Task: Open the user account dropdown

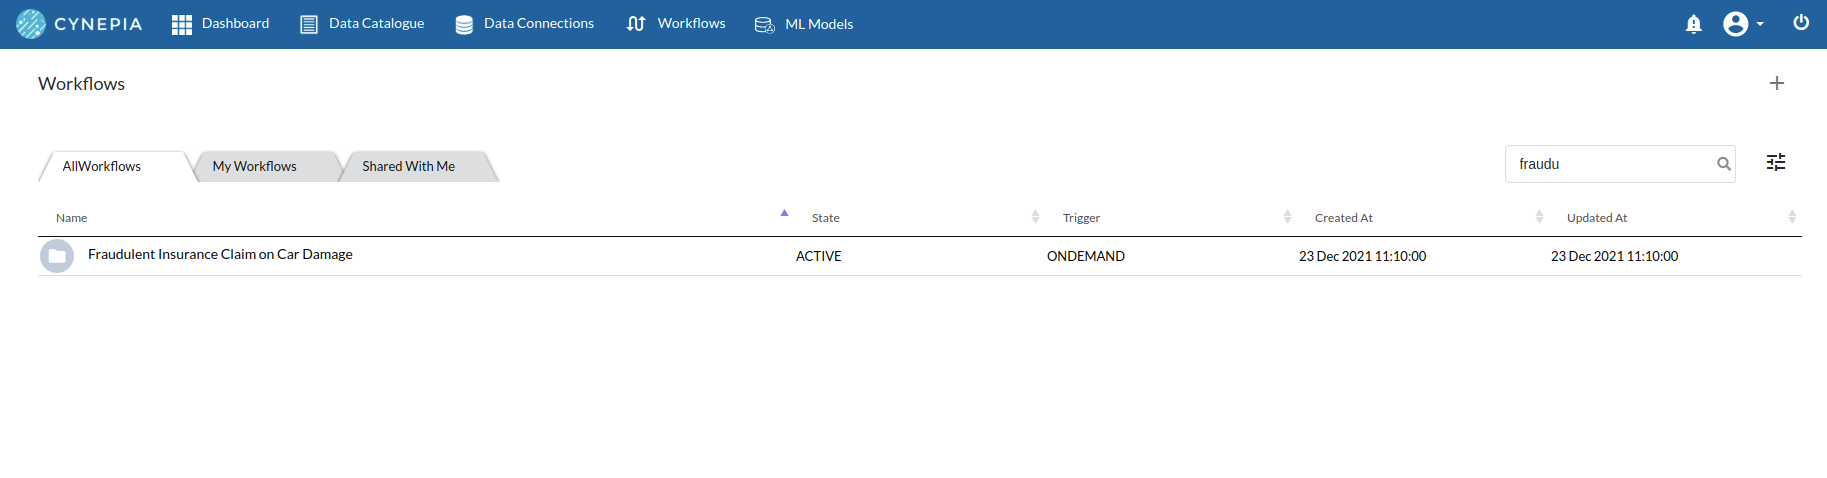Action: click(x=1742, y=24)
